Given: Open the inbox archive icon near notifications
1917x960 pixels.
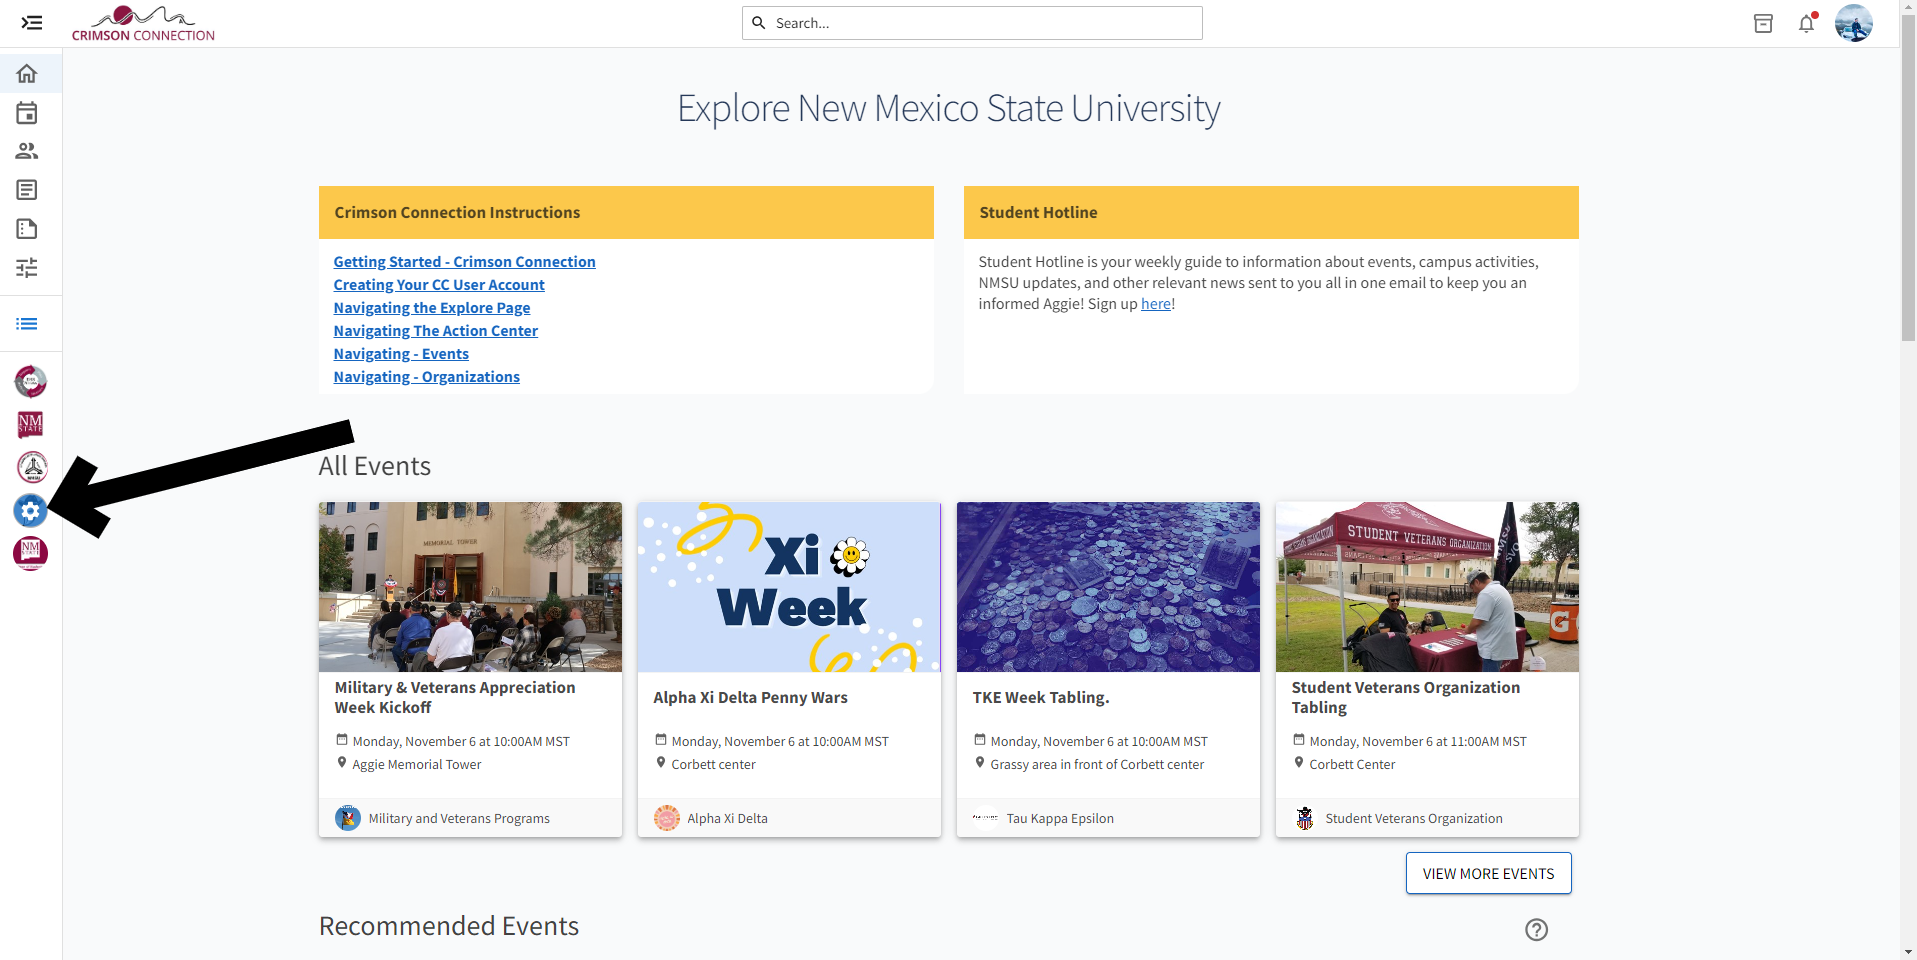Looking at the screenshot, I should (1763, 23).
